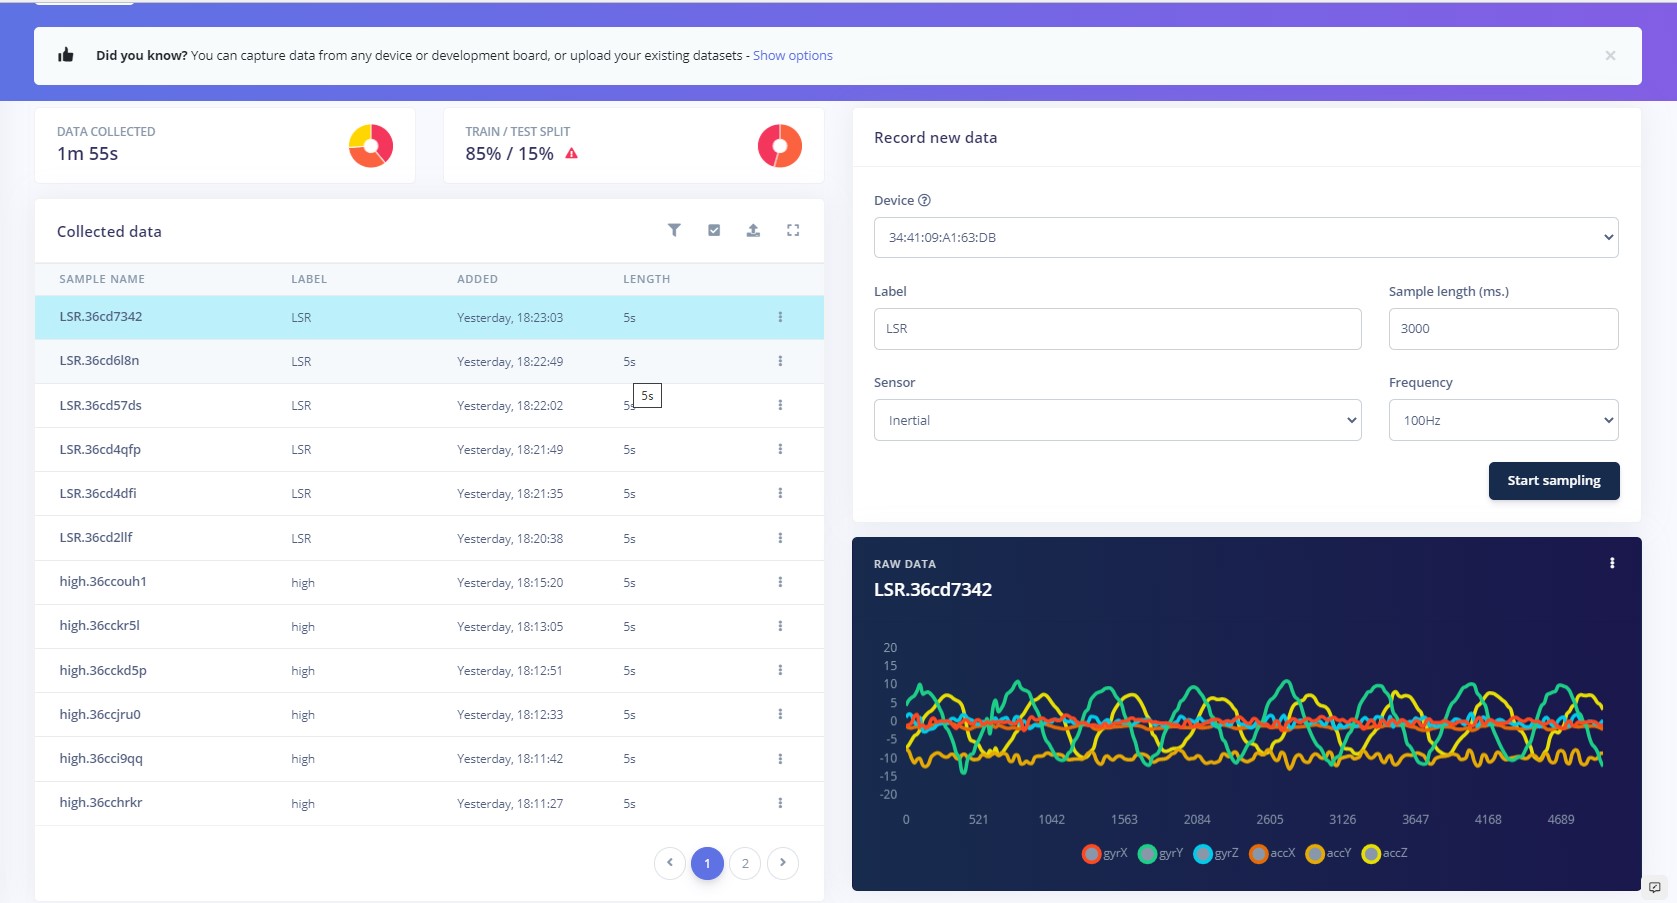Select sample high.36cchrkr

pyautogui.click(x=429, y=803)
